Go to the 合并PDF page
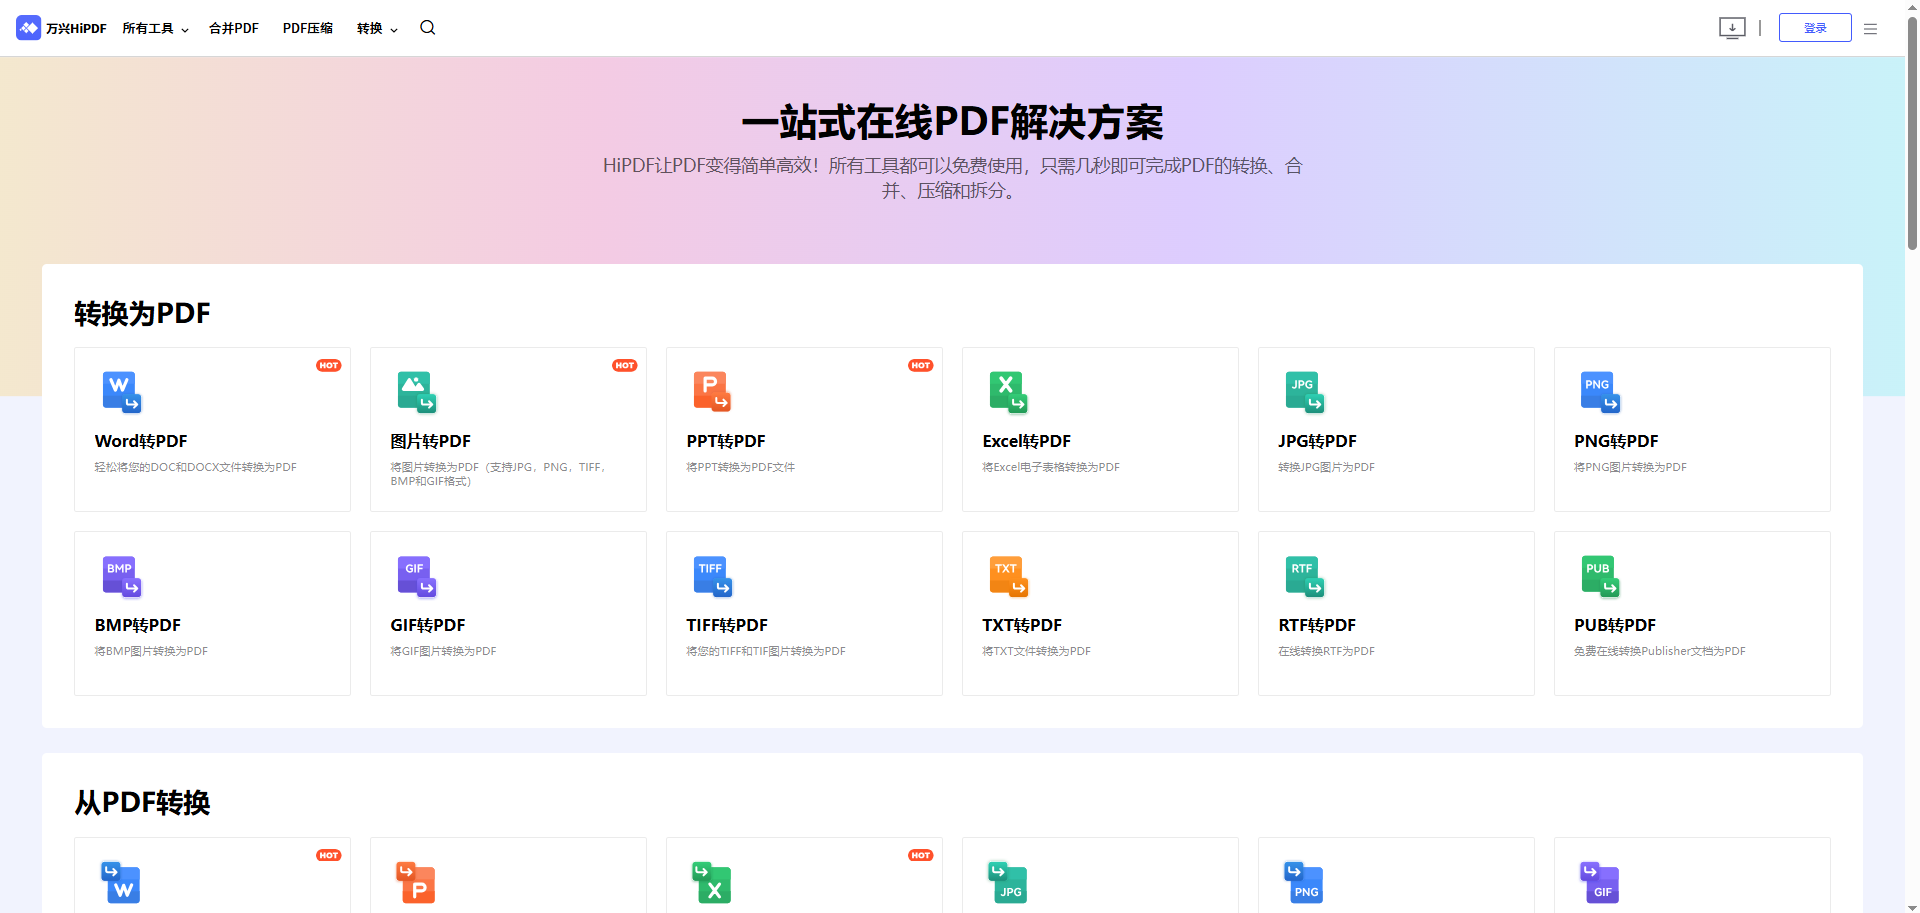The height and width of the screenshot is (913, 1920). pos(233,28)
